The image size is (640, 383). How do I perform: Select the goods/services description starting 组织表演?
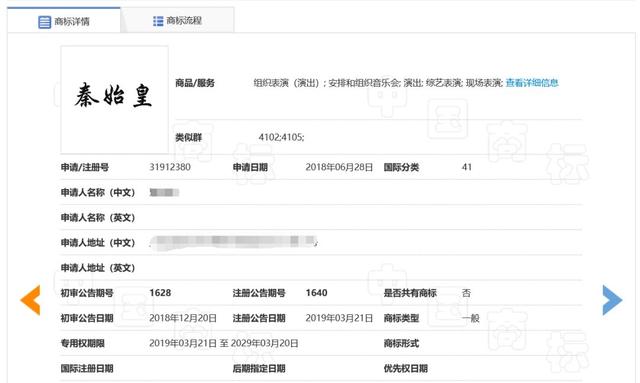[378, 83]
